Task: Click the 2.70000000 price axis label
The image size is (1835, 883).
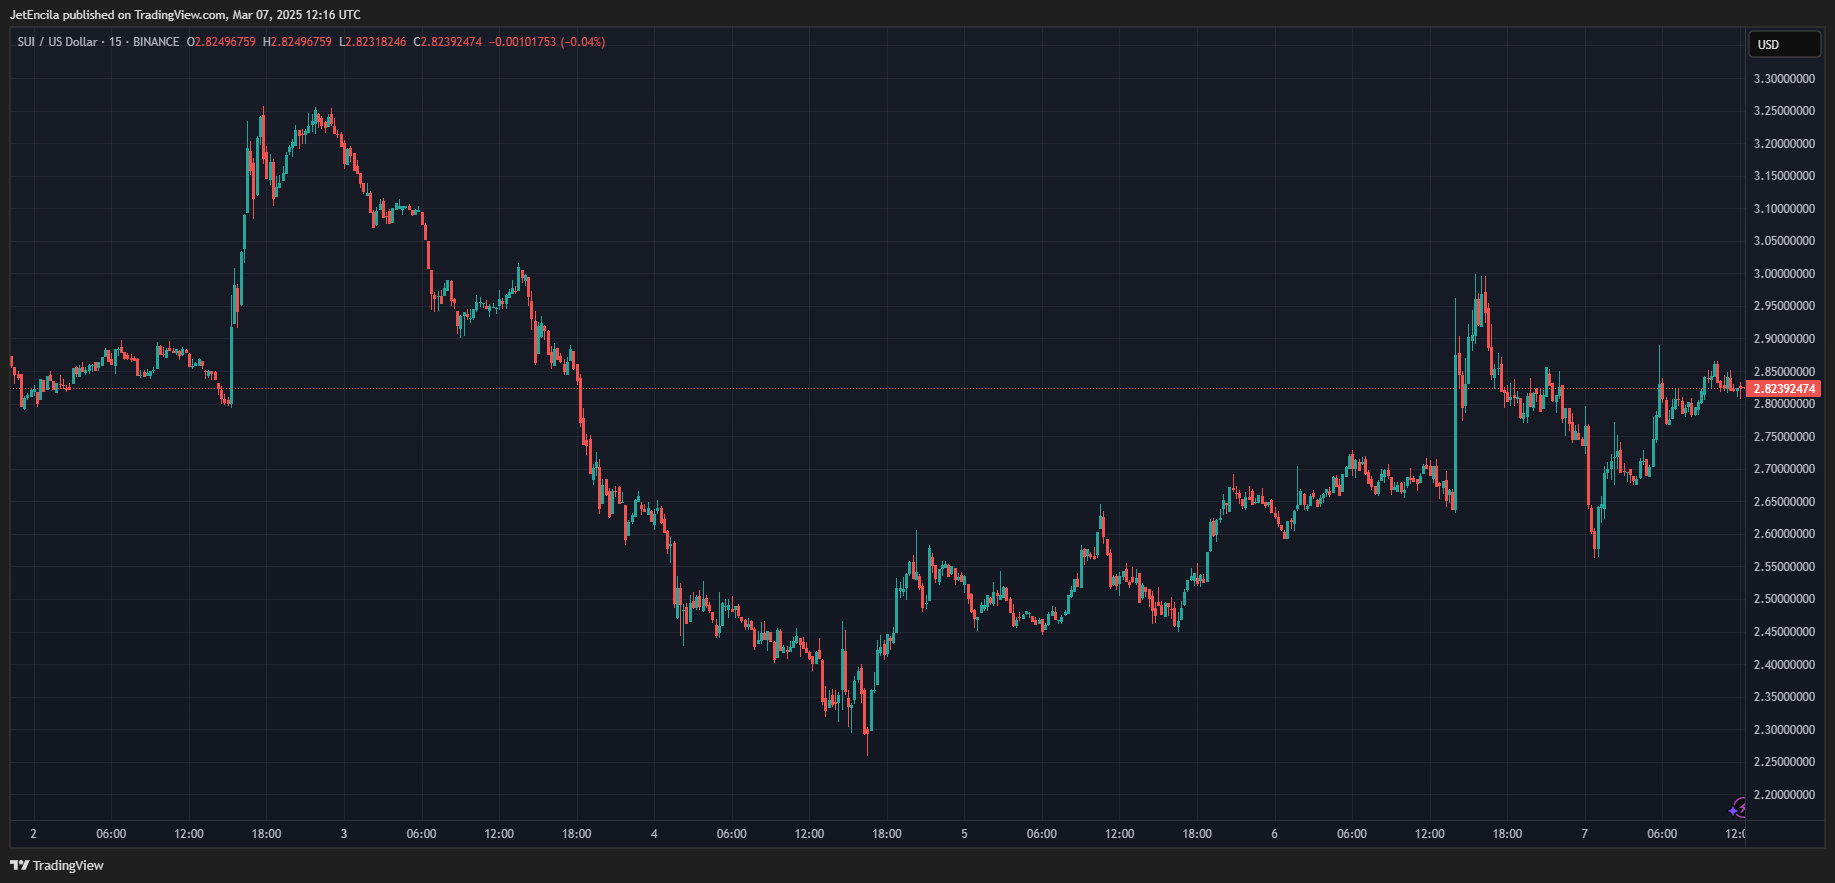Action: coord(1784,469)
